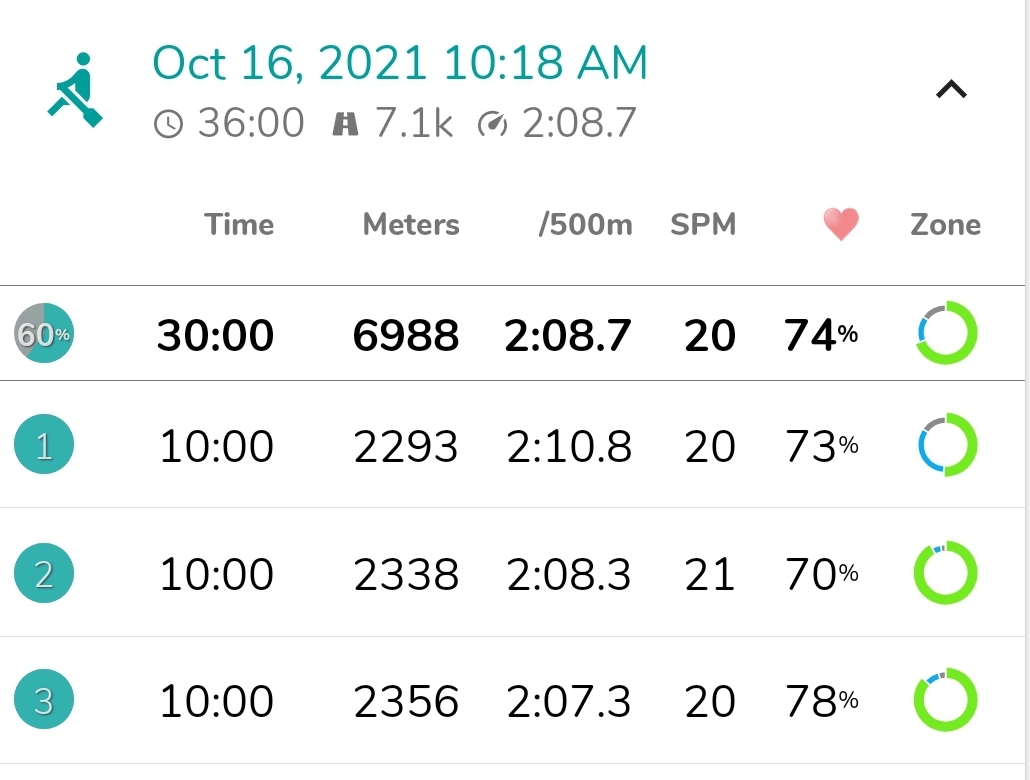Click the 60% pie summary badge
This screenshot has width=1030, height=780.
44,333
